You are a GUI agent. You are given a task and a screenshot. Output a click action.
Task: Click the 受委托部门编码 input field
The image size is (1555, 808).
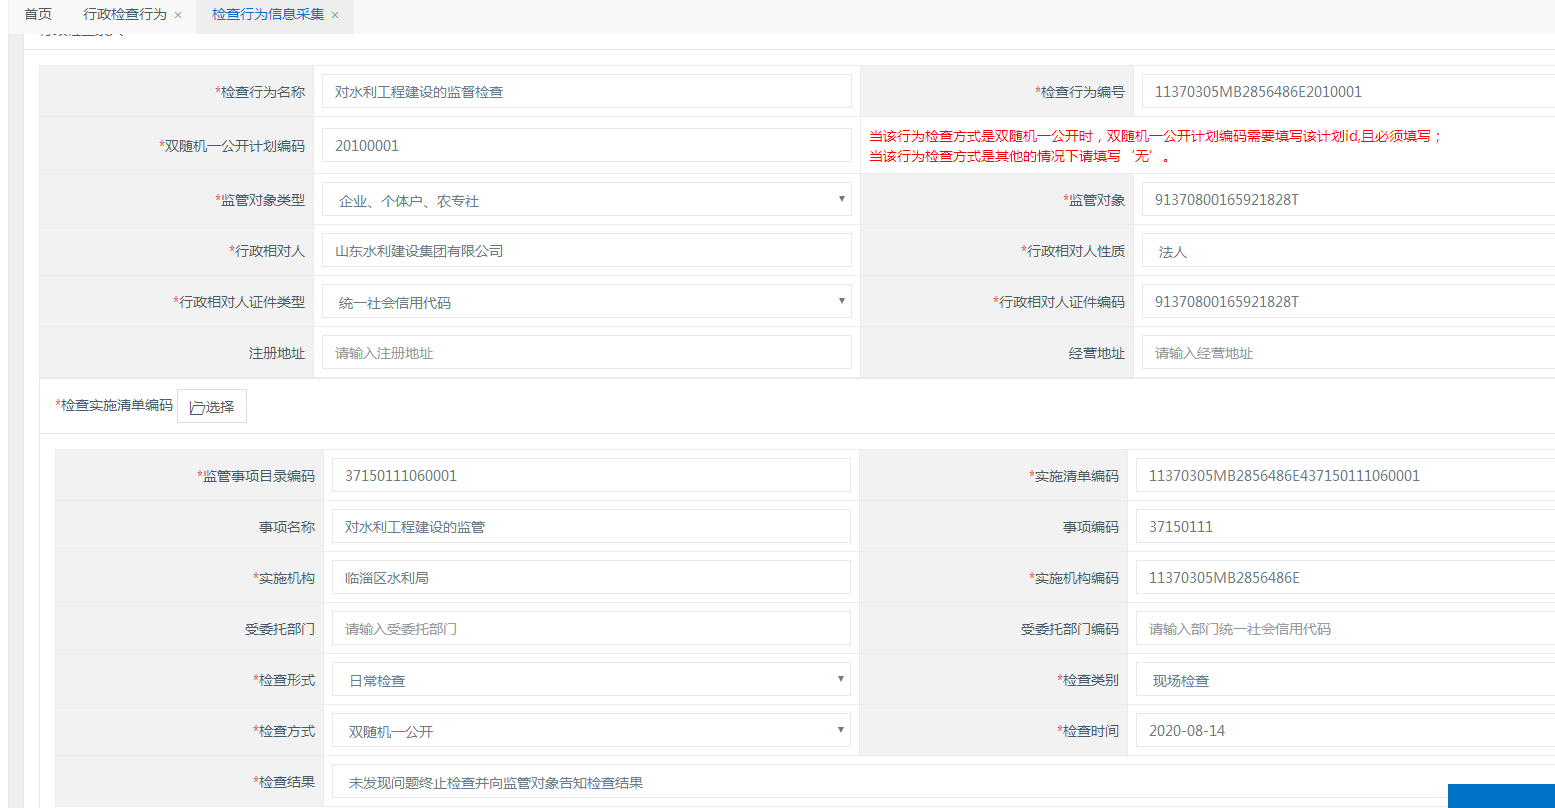[1345, 628]
